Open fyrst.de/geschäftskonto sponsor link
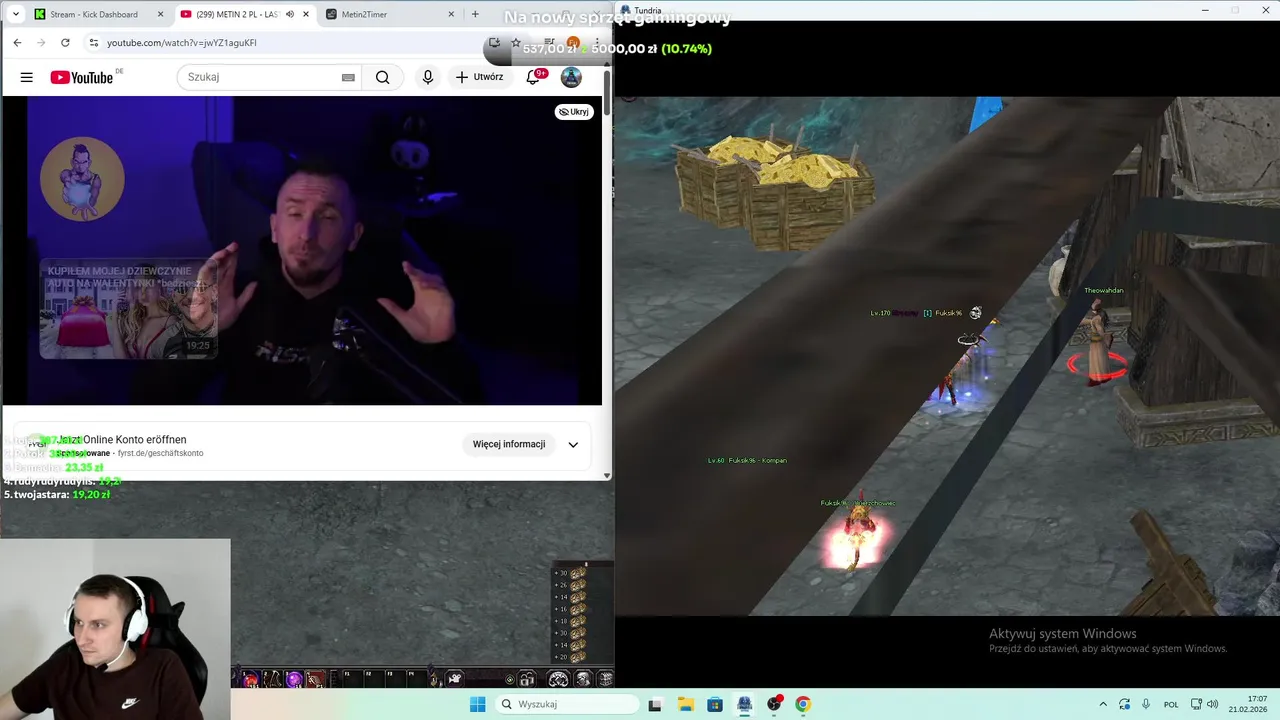The image size is (1280, 720). (x=160, y=453)
